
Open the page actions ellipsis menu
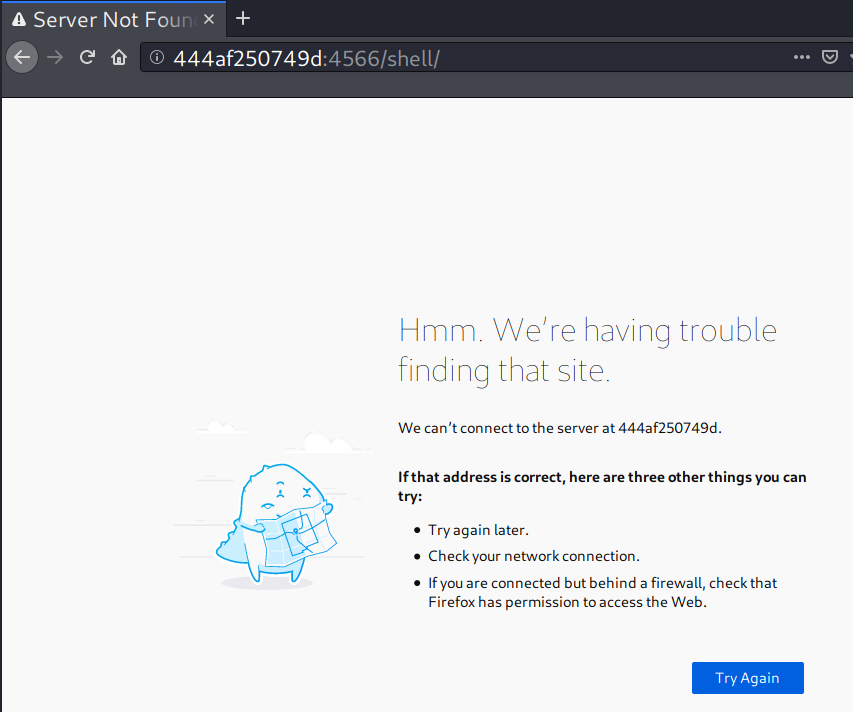point(801,58)
